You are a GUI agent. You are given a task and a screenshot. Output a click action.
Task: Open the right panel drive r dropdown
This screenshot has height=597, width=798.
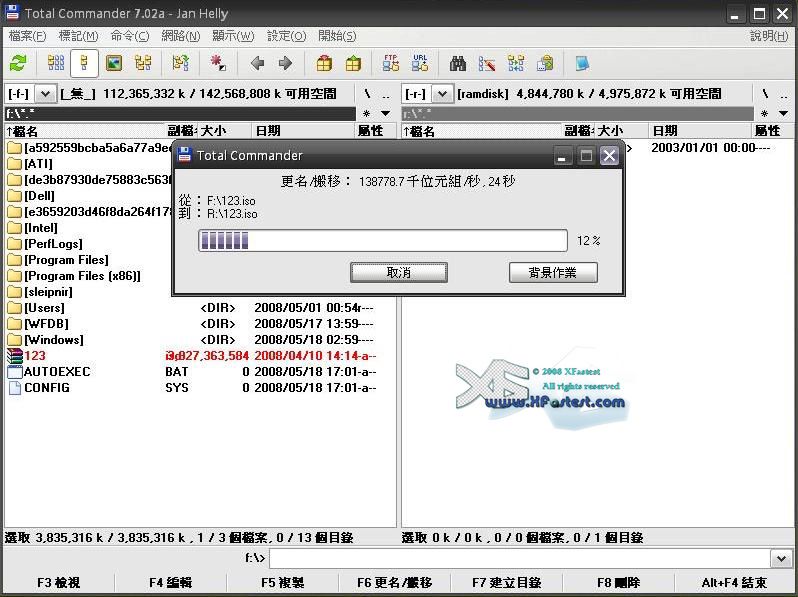[x=442, y=94]
